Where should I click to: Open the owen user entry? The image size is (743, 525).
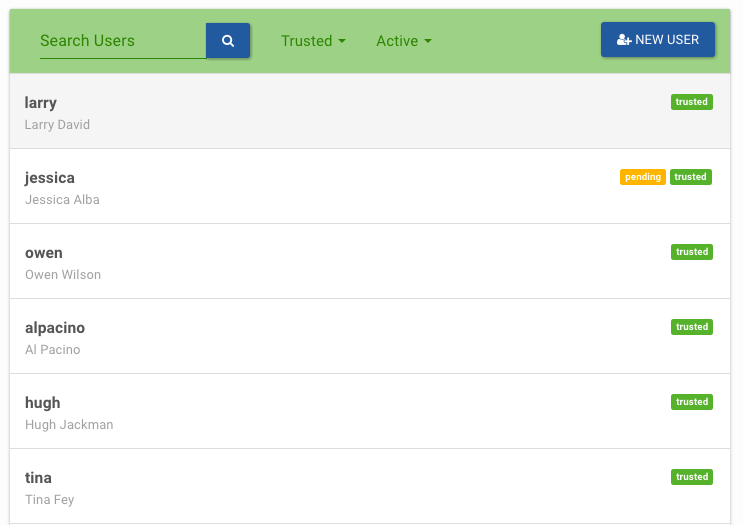coord(370,261)
